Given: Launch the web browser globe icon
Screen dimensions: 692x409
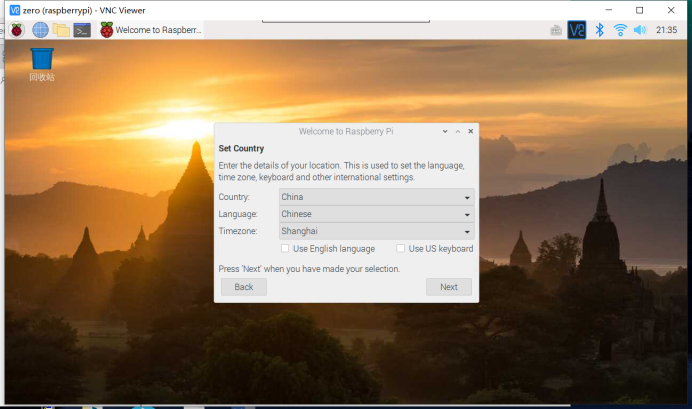Looking at the screenshot, I should (x=40, y=30).
